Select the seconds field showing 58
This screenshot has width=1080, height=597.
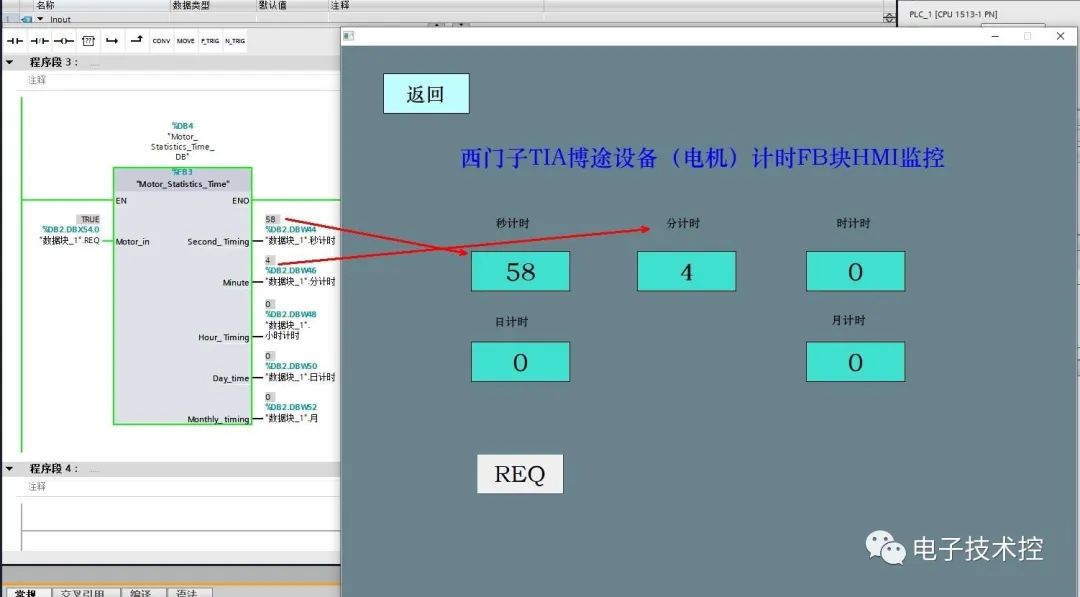[520, 271]
